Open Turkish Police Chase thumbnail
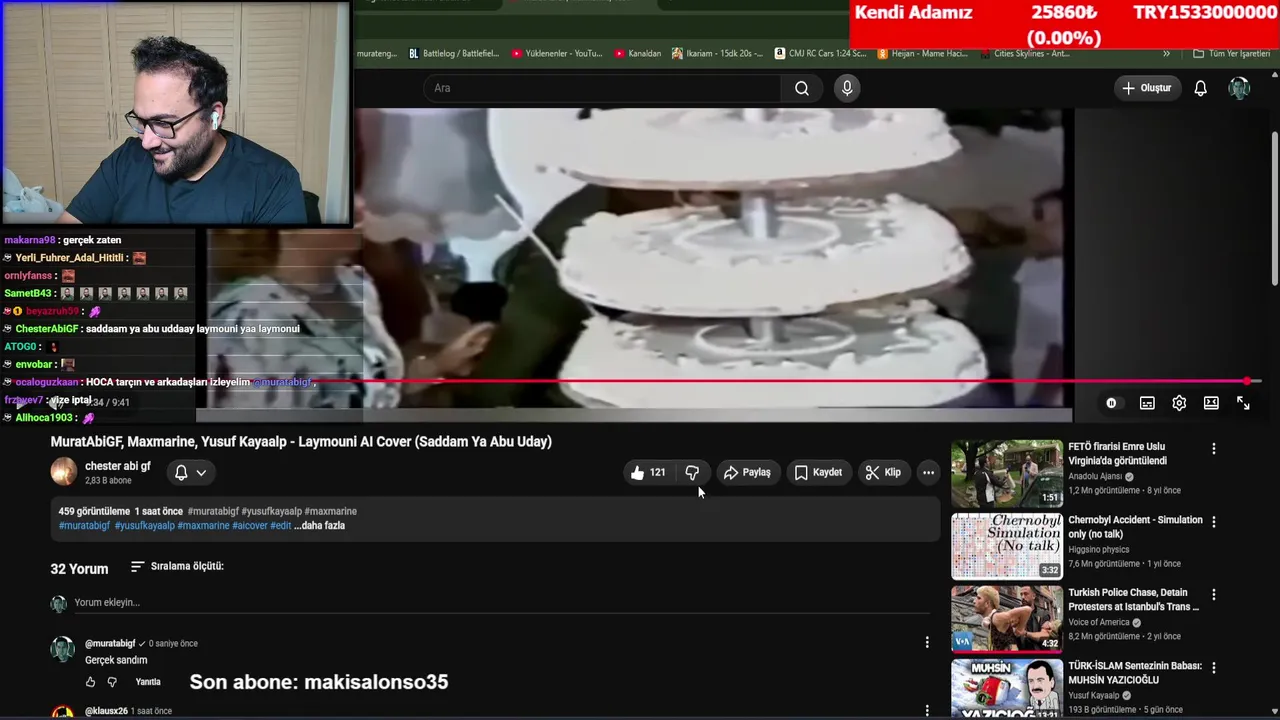 click(x=1007, y=619)
